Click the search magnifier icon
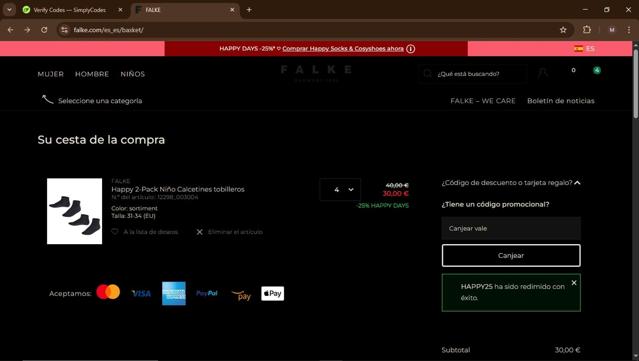This screenshot has width=639, height=361. click(427, 74)
